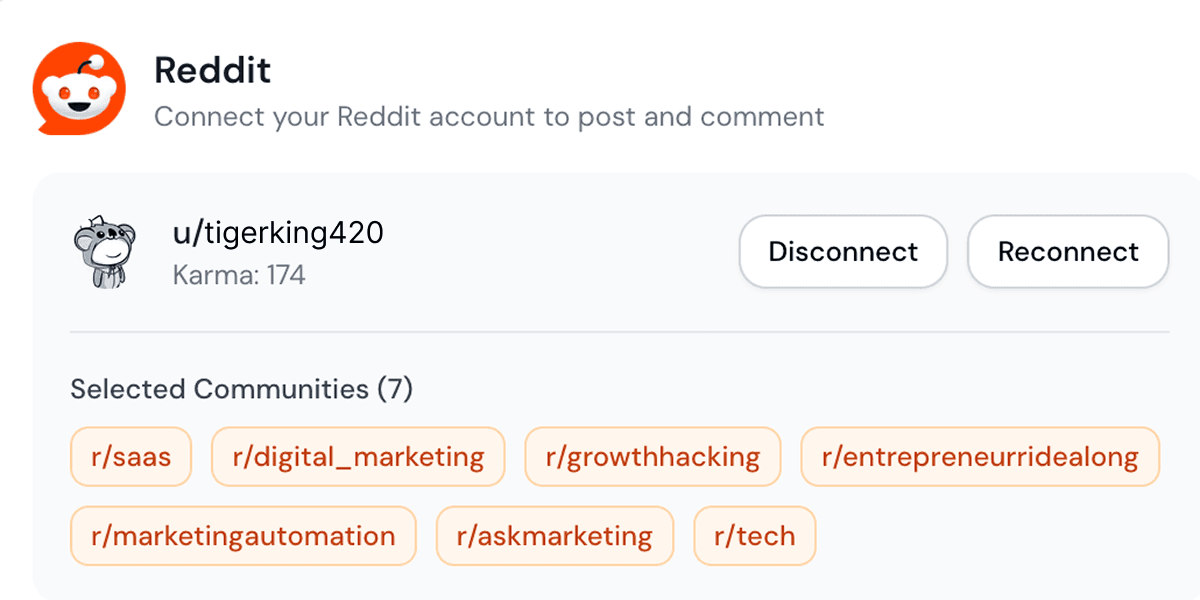Image resolution: width=1200 pixels, height=600 pixels.
Task: Select the r/saas community tag
Action: click(x=130, y=456)
